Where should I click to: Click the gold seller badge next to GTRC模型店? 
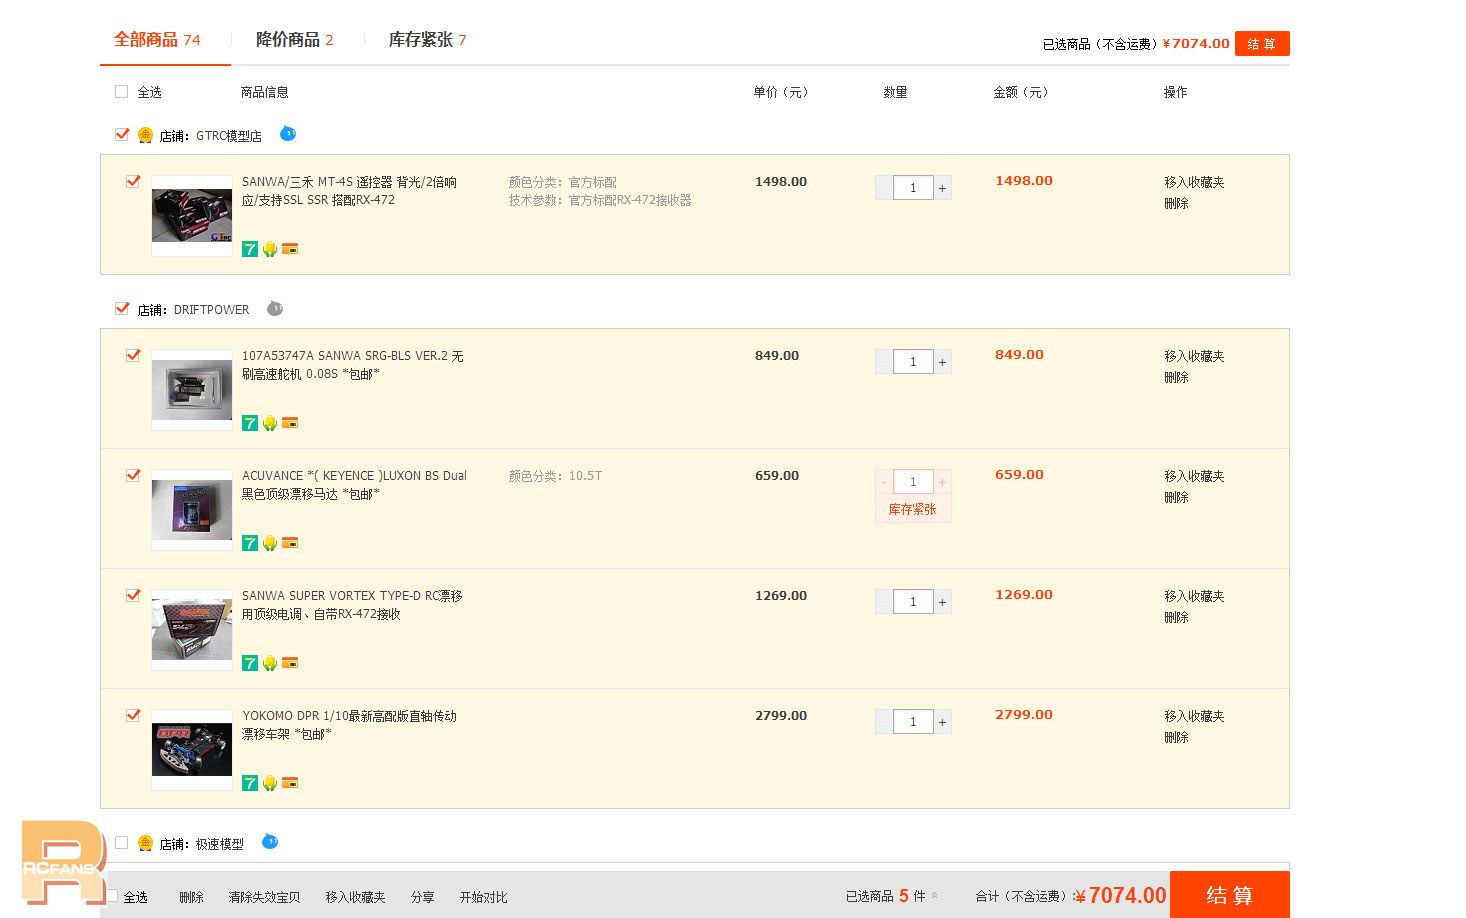(145, 135)
